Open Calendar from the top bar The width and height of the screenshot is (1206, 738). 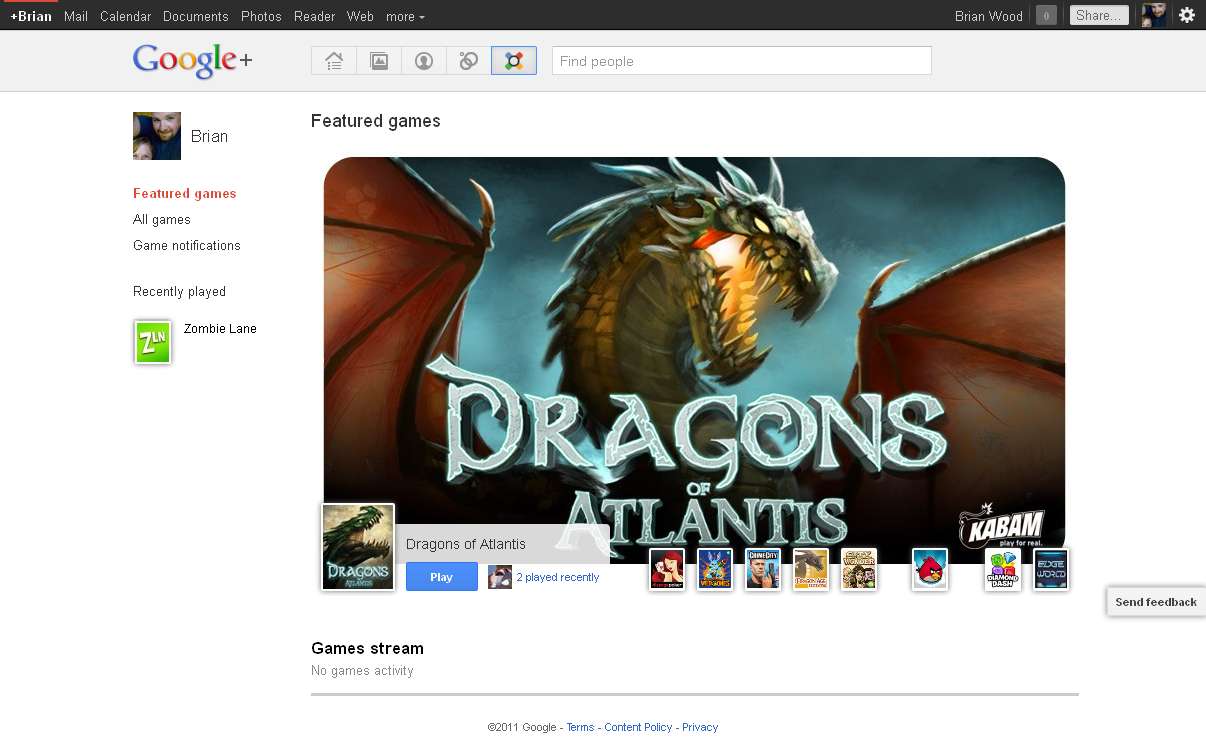click(x=126, y=16)
